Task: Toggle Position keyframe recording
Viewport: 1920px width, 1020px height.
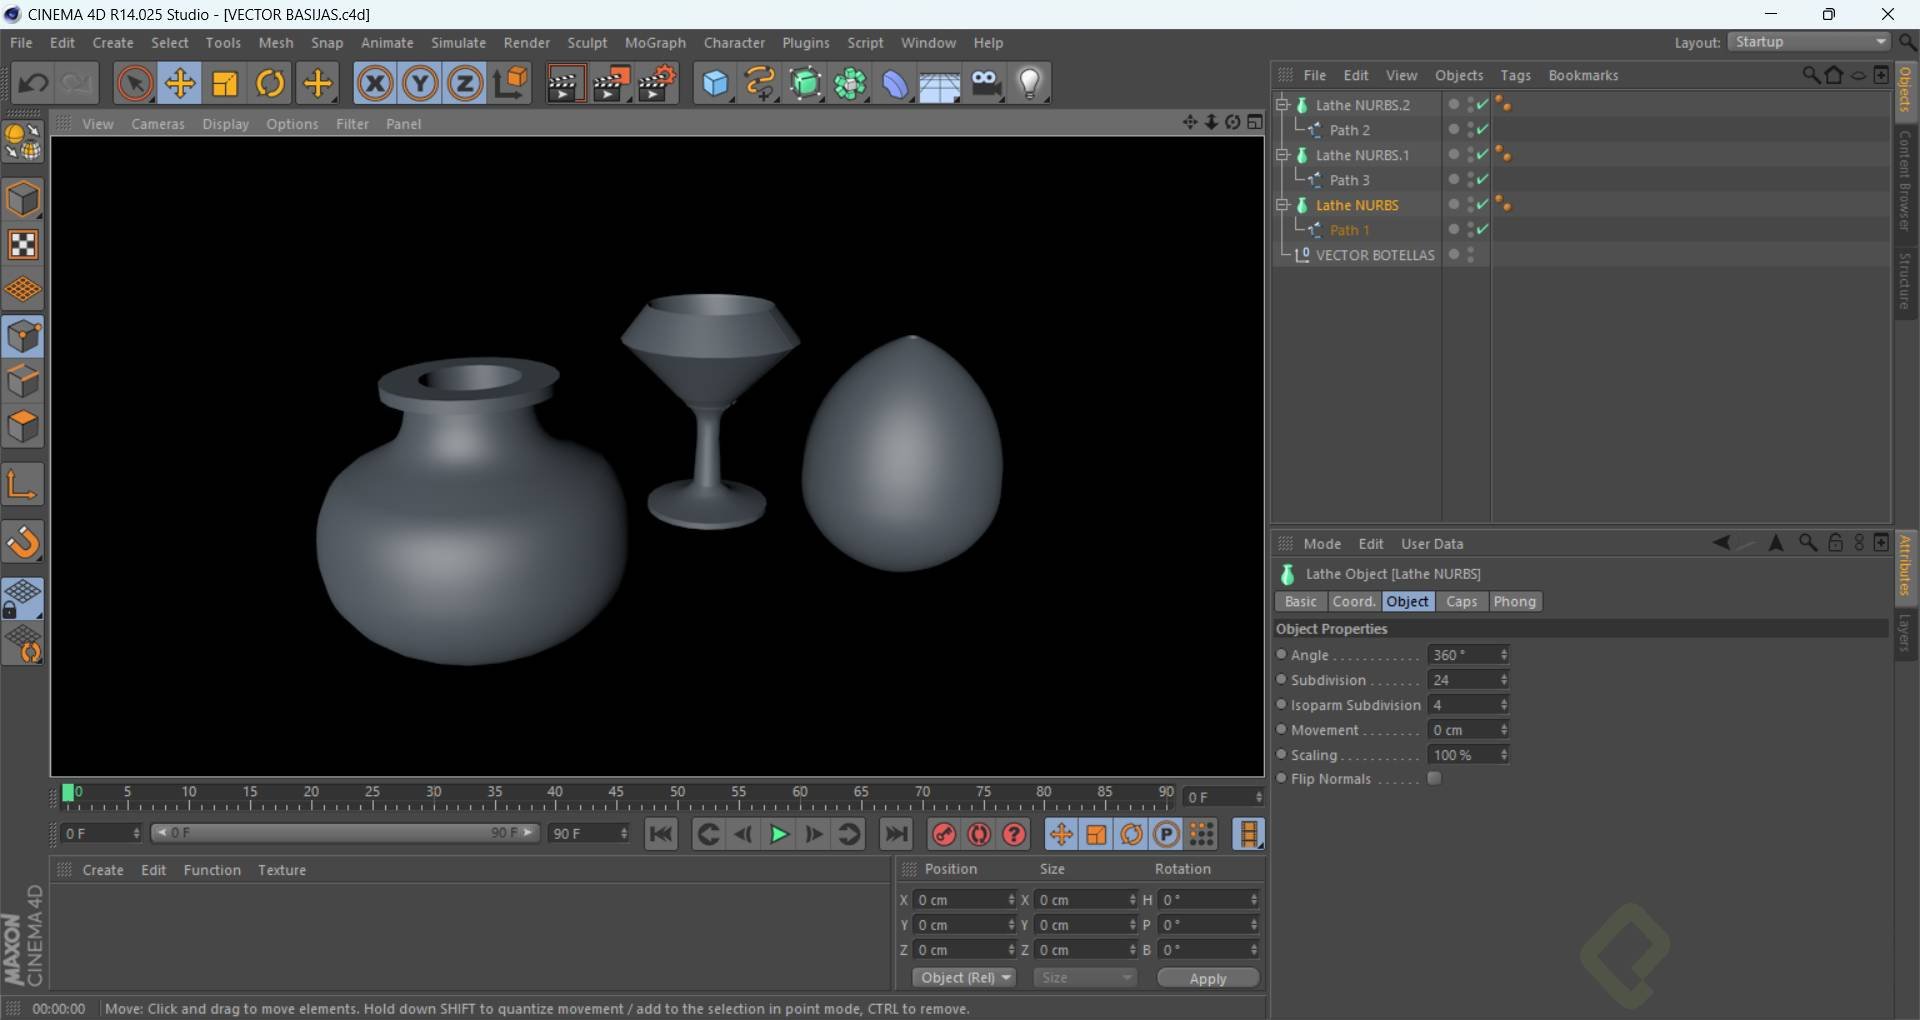Action: (x=1061, y=834)
